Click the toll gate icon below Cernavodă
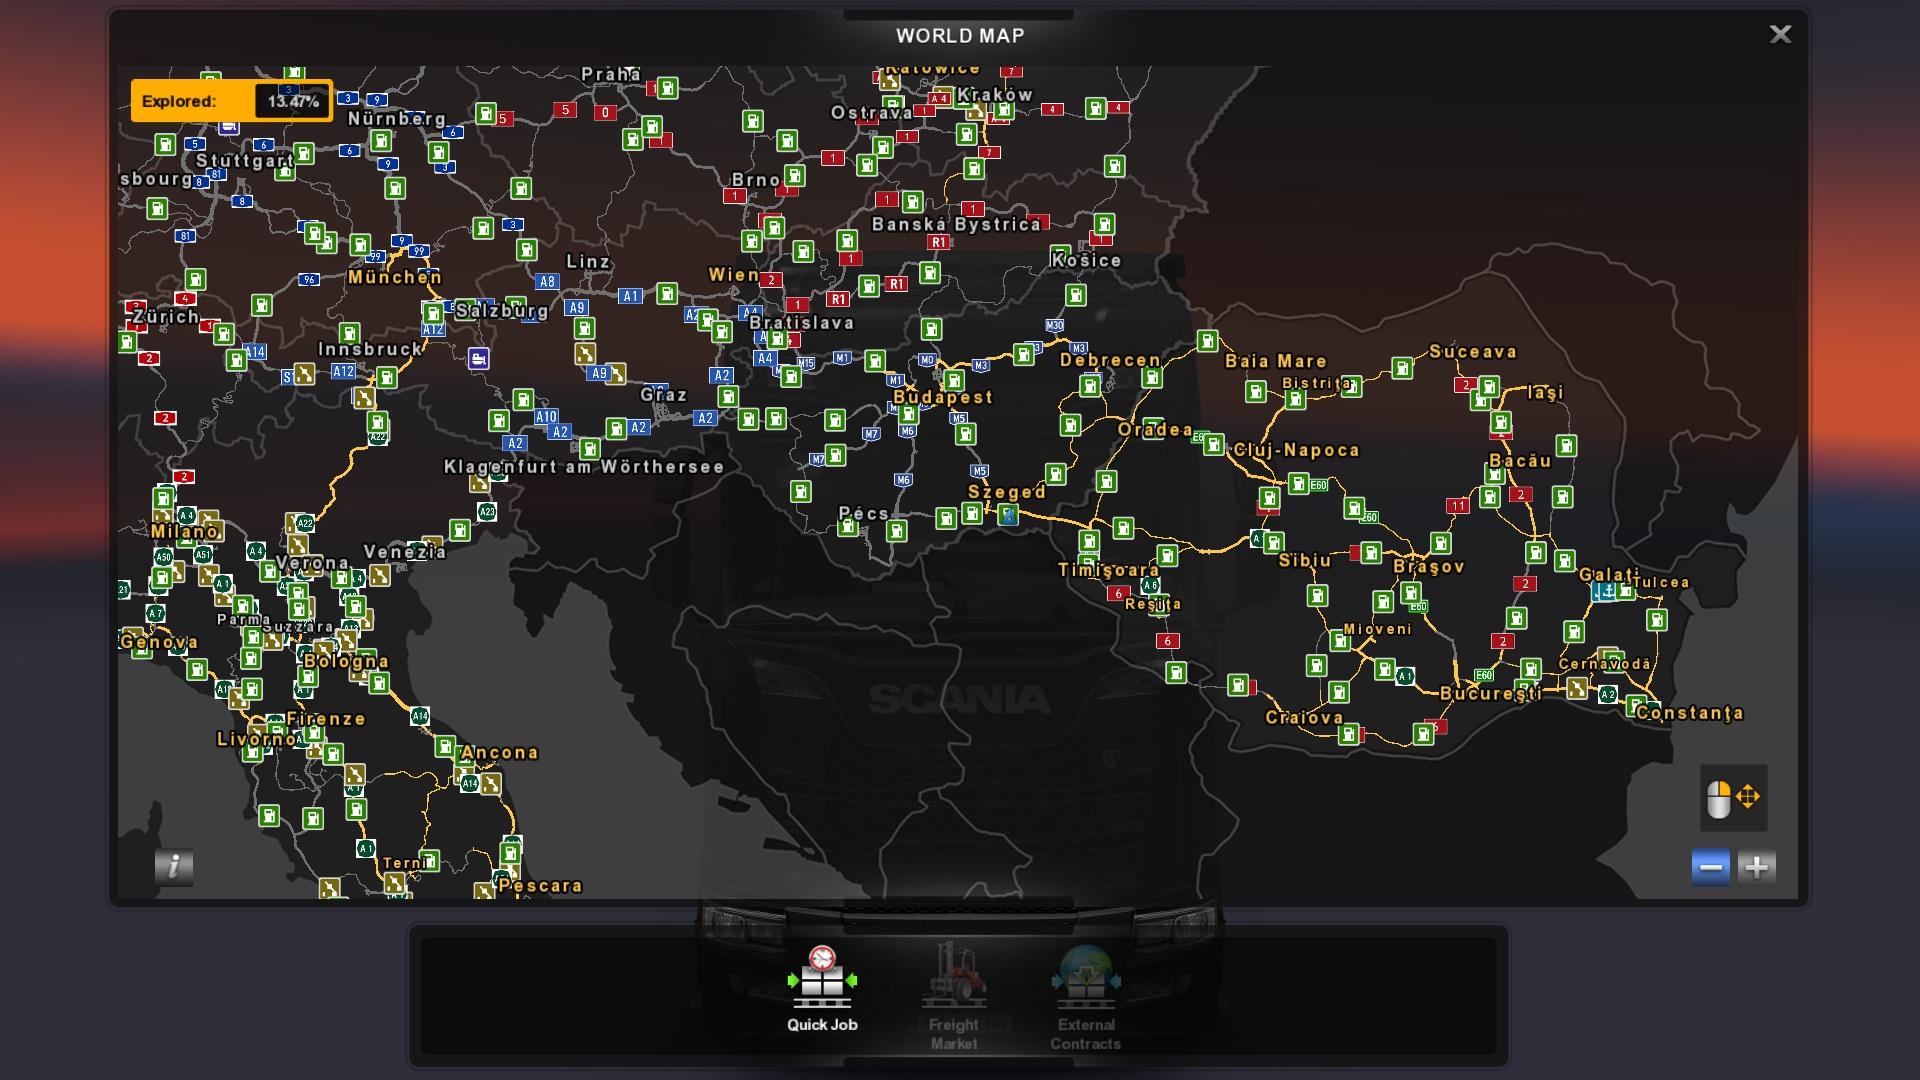 click(1577, 688)
